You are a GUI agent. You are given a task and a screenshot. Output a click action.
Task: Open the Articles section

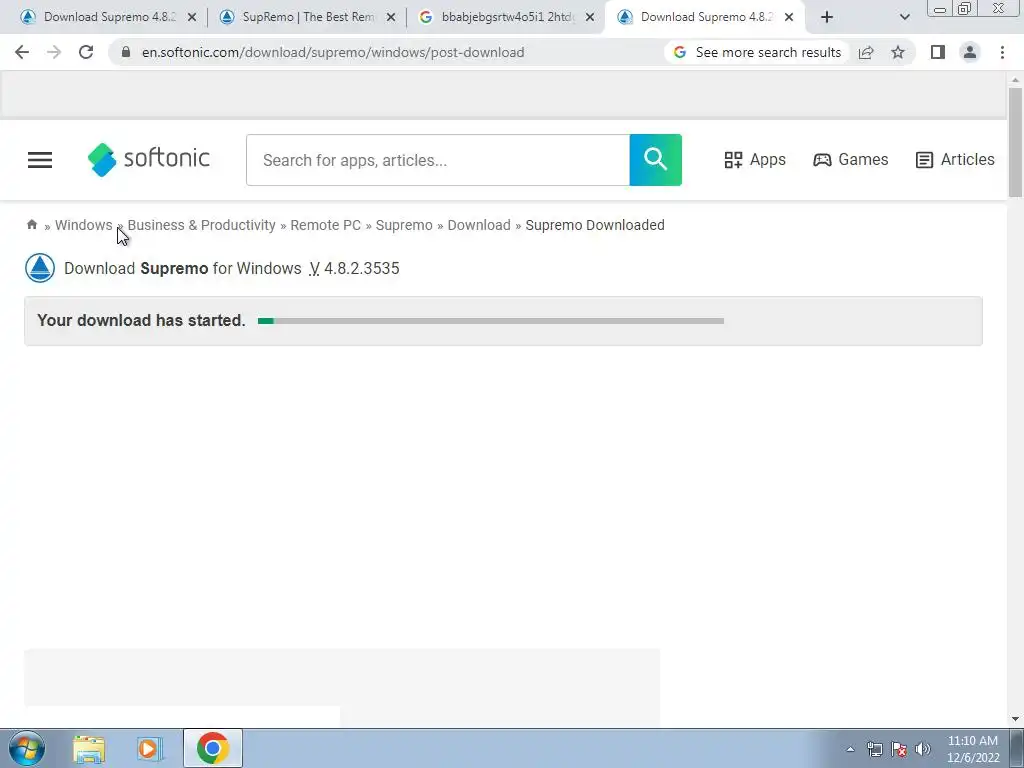[x=955, y=160]
